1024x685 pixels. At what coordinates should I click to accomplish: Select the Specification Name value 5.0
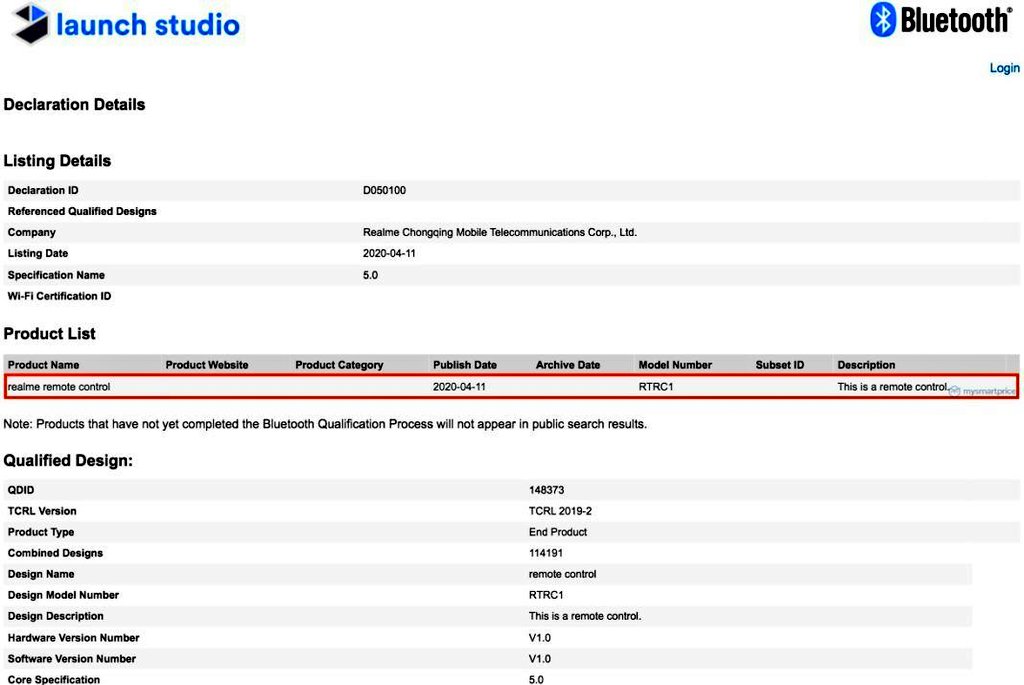click(x=370, y=275)
